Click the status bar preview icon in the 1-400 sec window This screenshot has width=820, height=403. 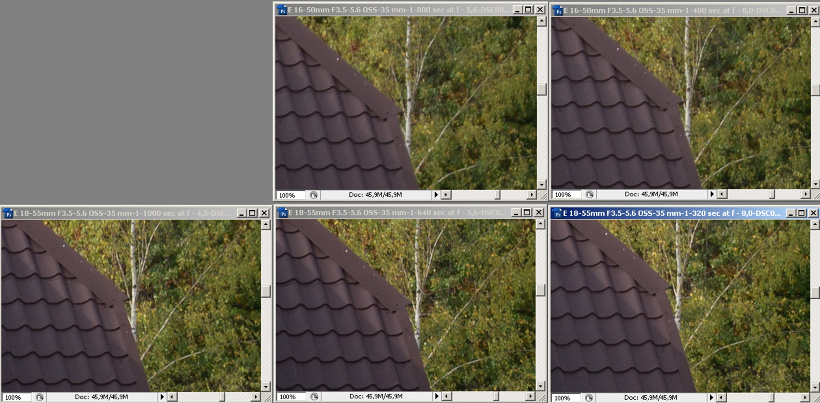[x=589, y=194]
